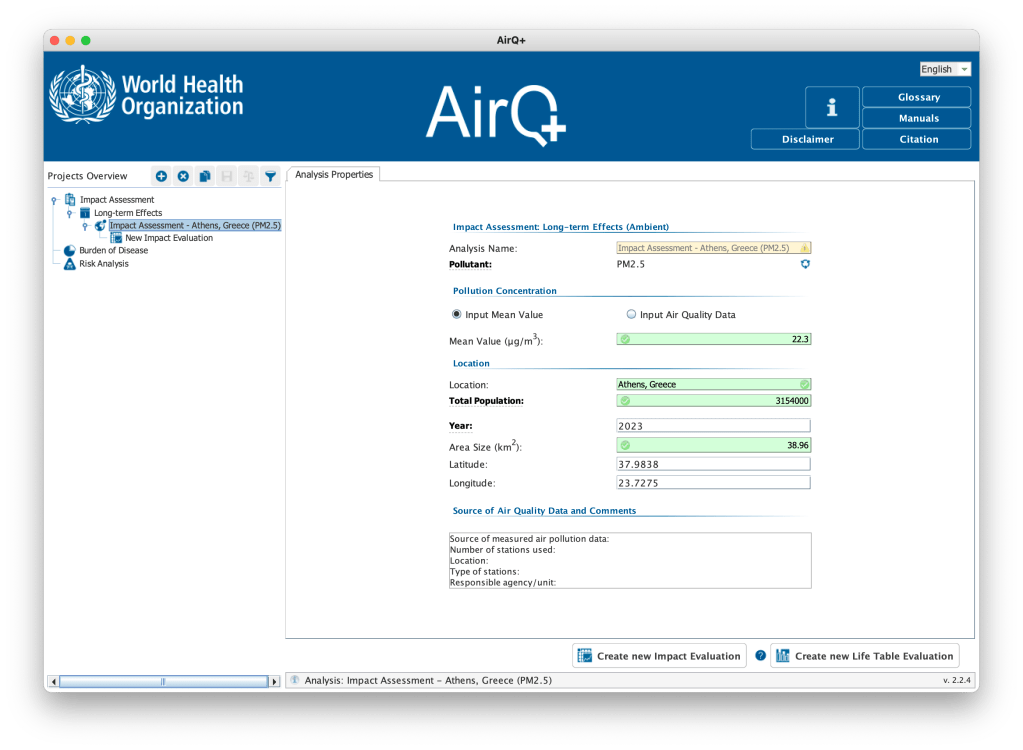
Task: Select New Impact Evaluation in project tree
Action: 168,238
